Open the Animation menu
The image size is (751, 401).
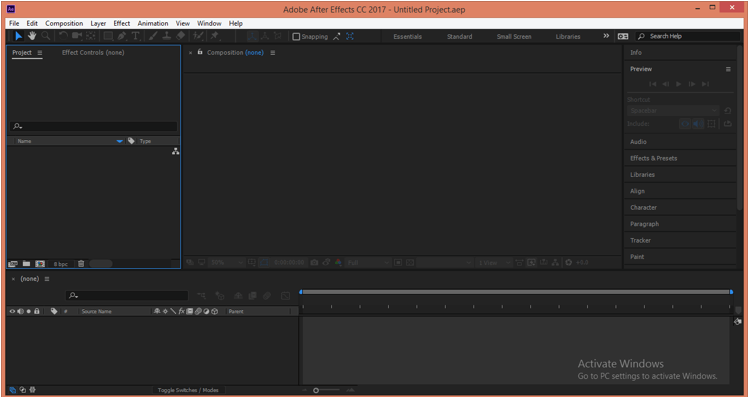coord(153,23)
